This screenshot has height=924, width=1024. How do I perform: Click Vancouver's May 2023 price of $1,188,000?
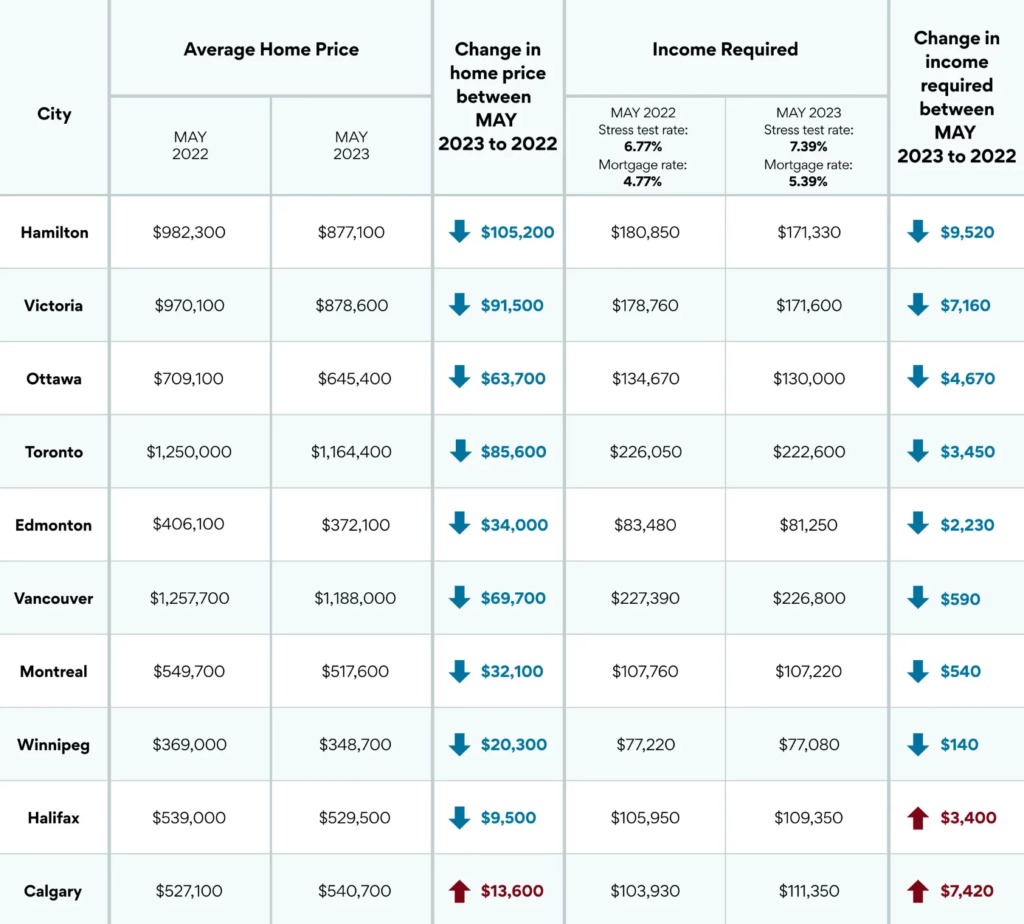coord(355,598)
